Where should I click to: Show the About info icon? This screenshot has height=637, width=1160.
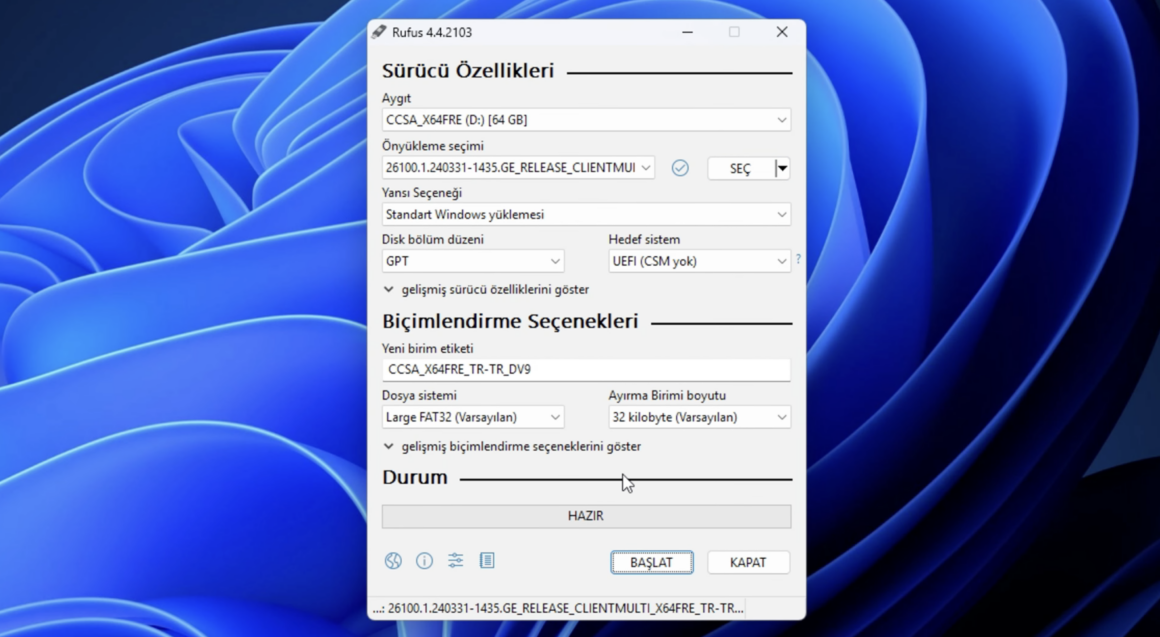pos(424,561)
